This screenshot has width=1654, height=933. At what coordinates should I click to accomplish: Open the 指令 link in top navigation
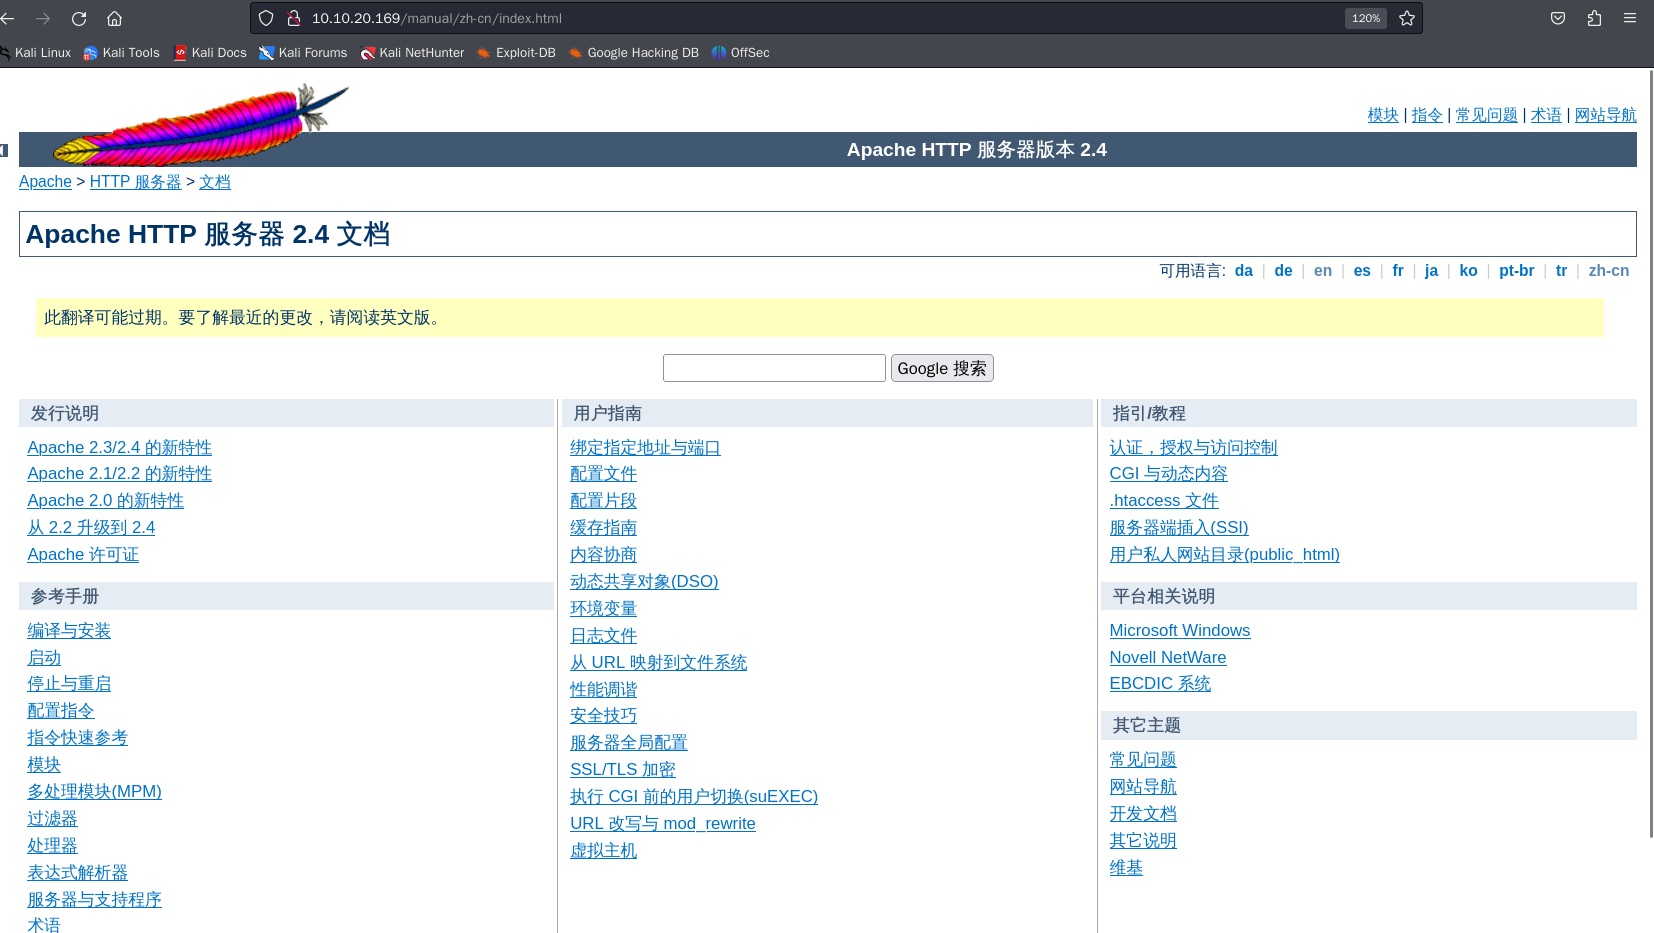pyautogui.click(x=1427, y=115)
